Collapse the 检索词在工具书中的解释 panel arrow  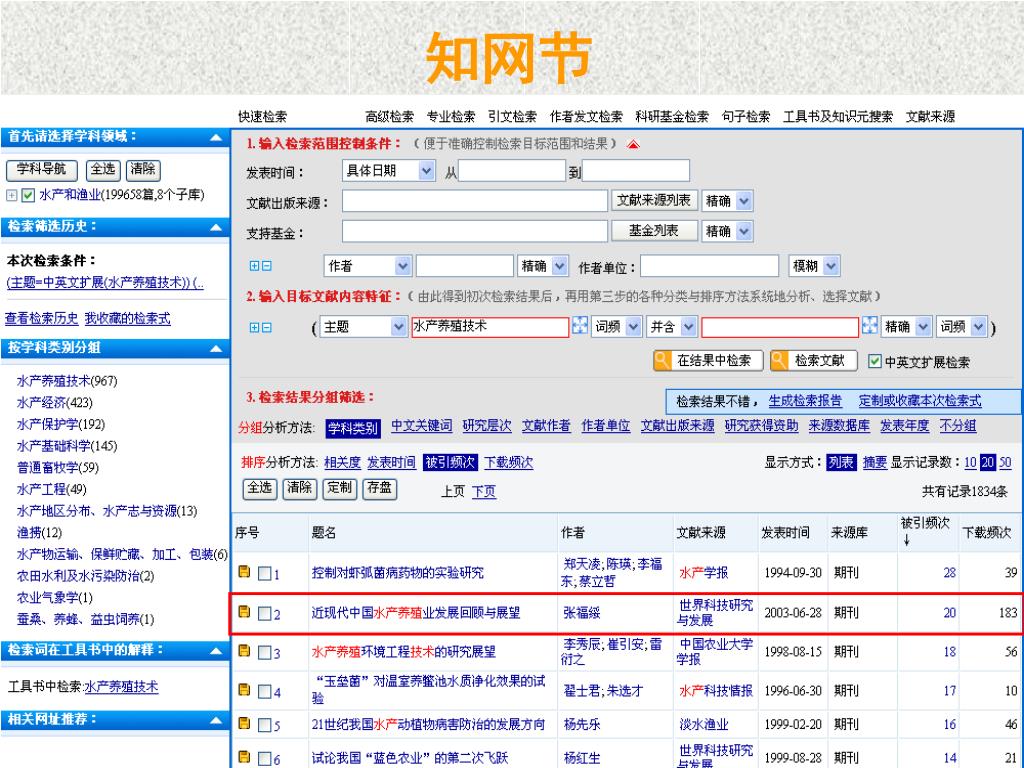216,651
